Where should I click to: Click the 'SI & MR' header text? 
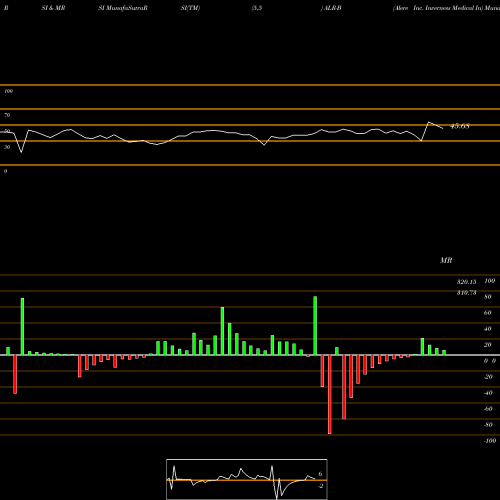pyautogui.click(x=53, y=8)
